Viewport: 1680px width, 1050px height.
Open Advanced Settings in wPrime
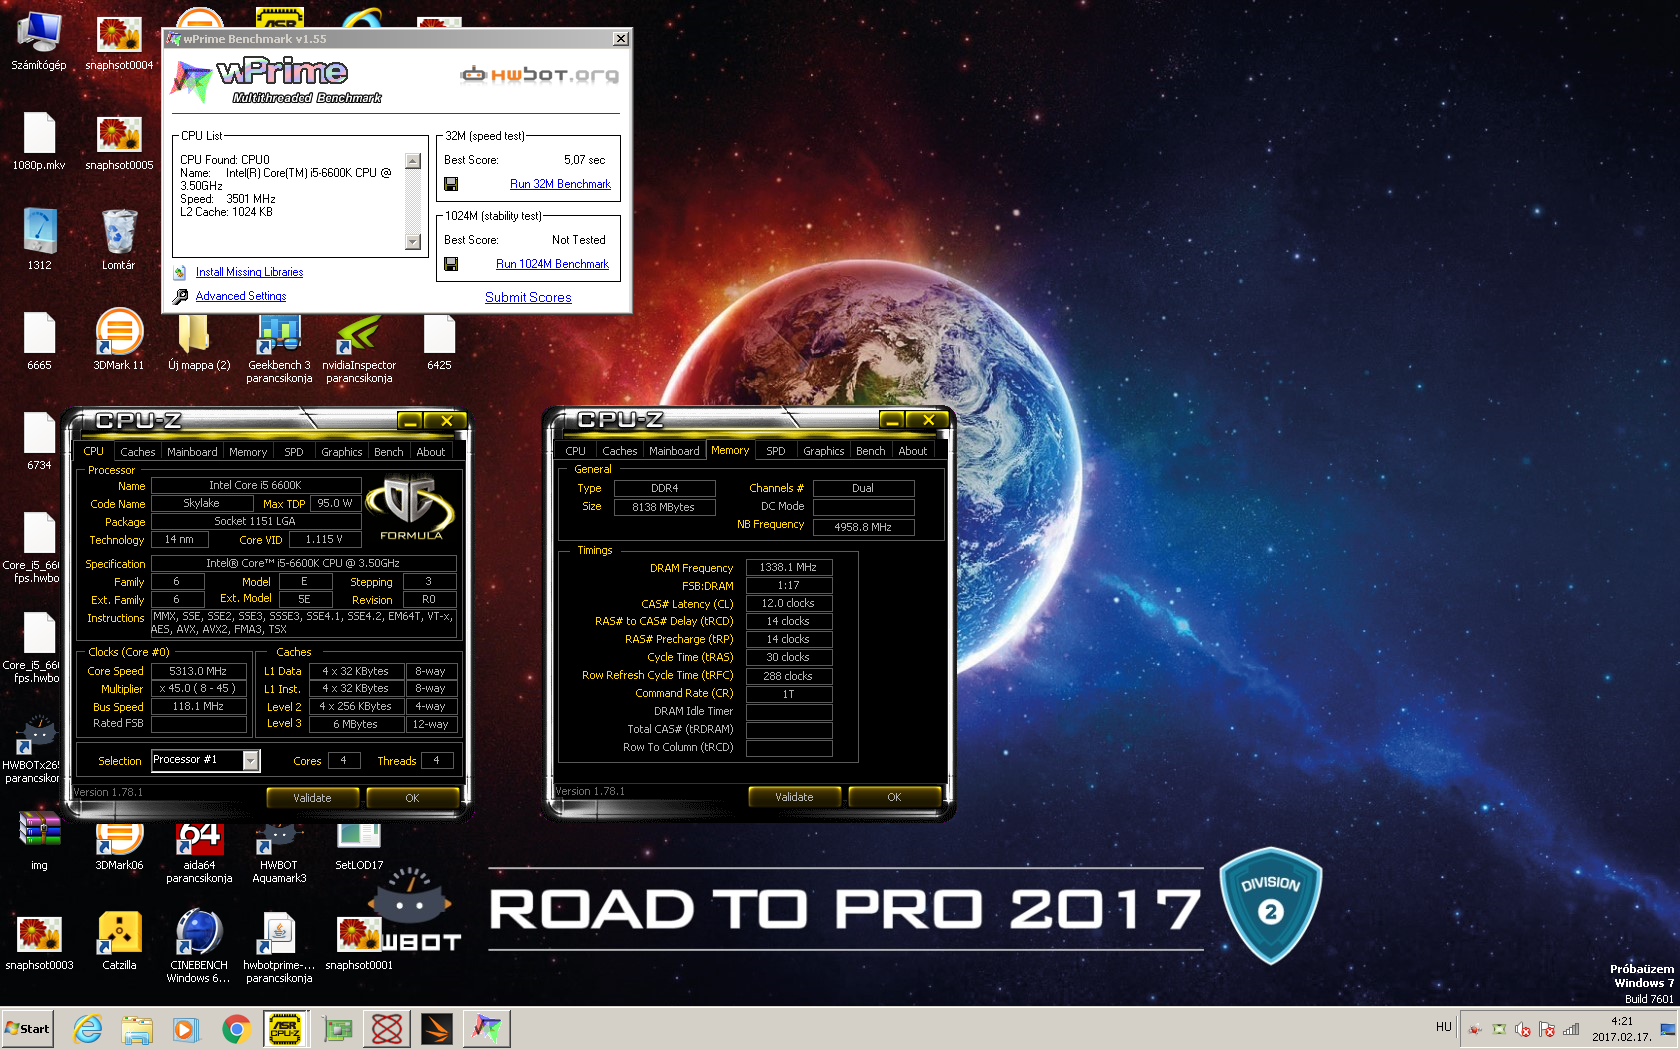(x=241, y=296)
